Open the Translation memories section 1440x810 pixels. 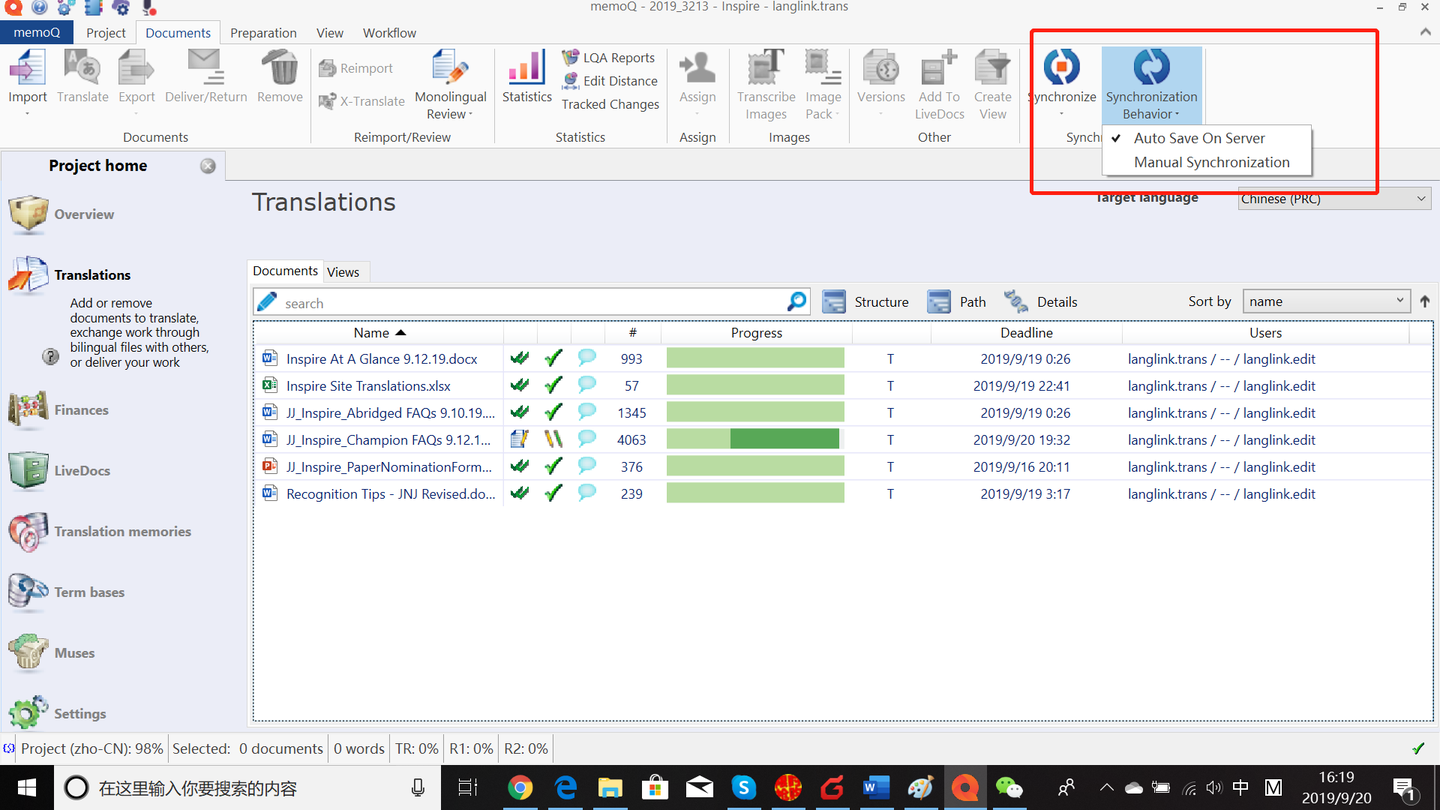[122, 532]
